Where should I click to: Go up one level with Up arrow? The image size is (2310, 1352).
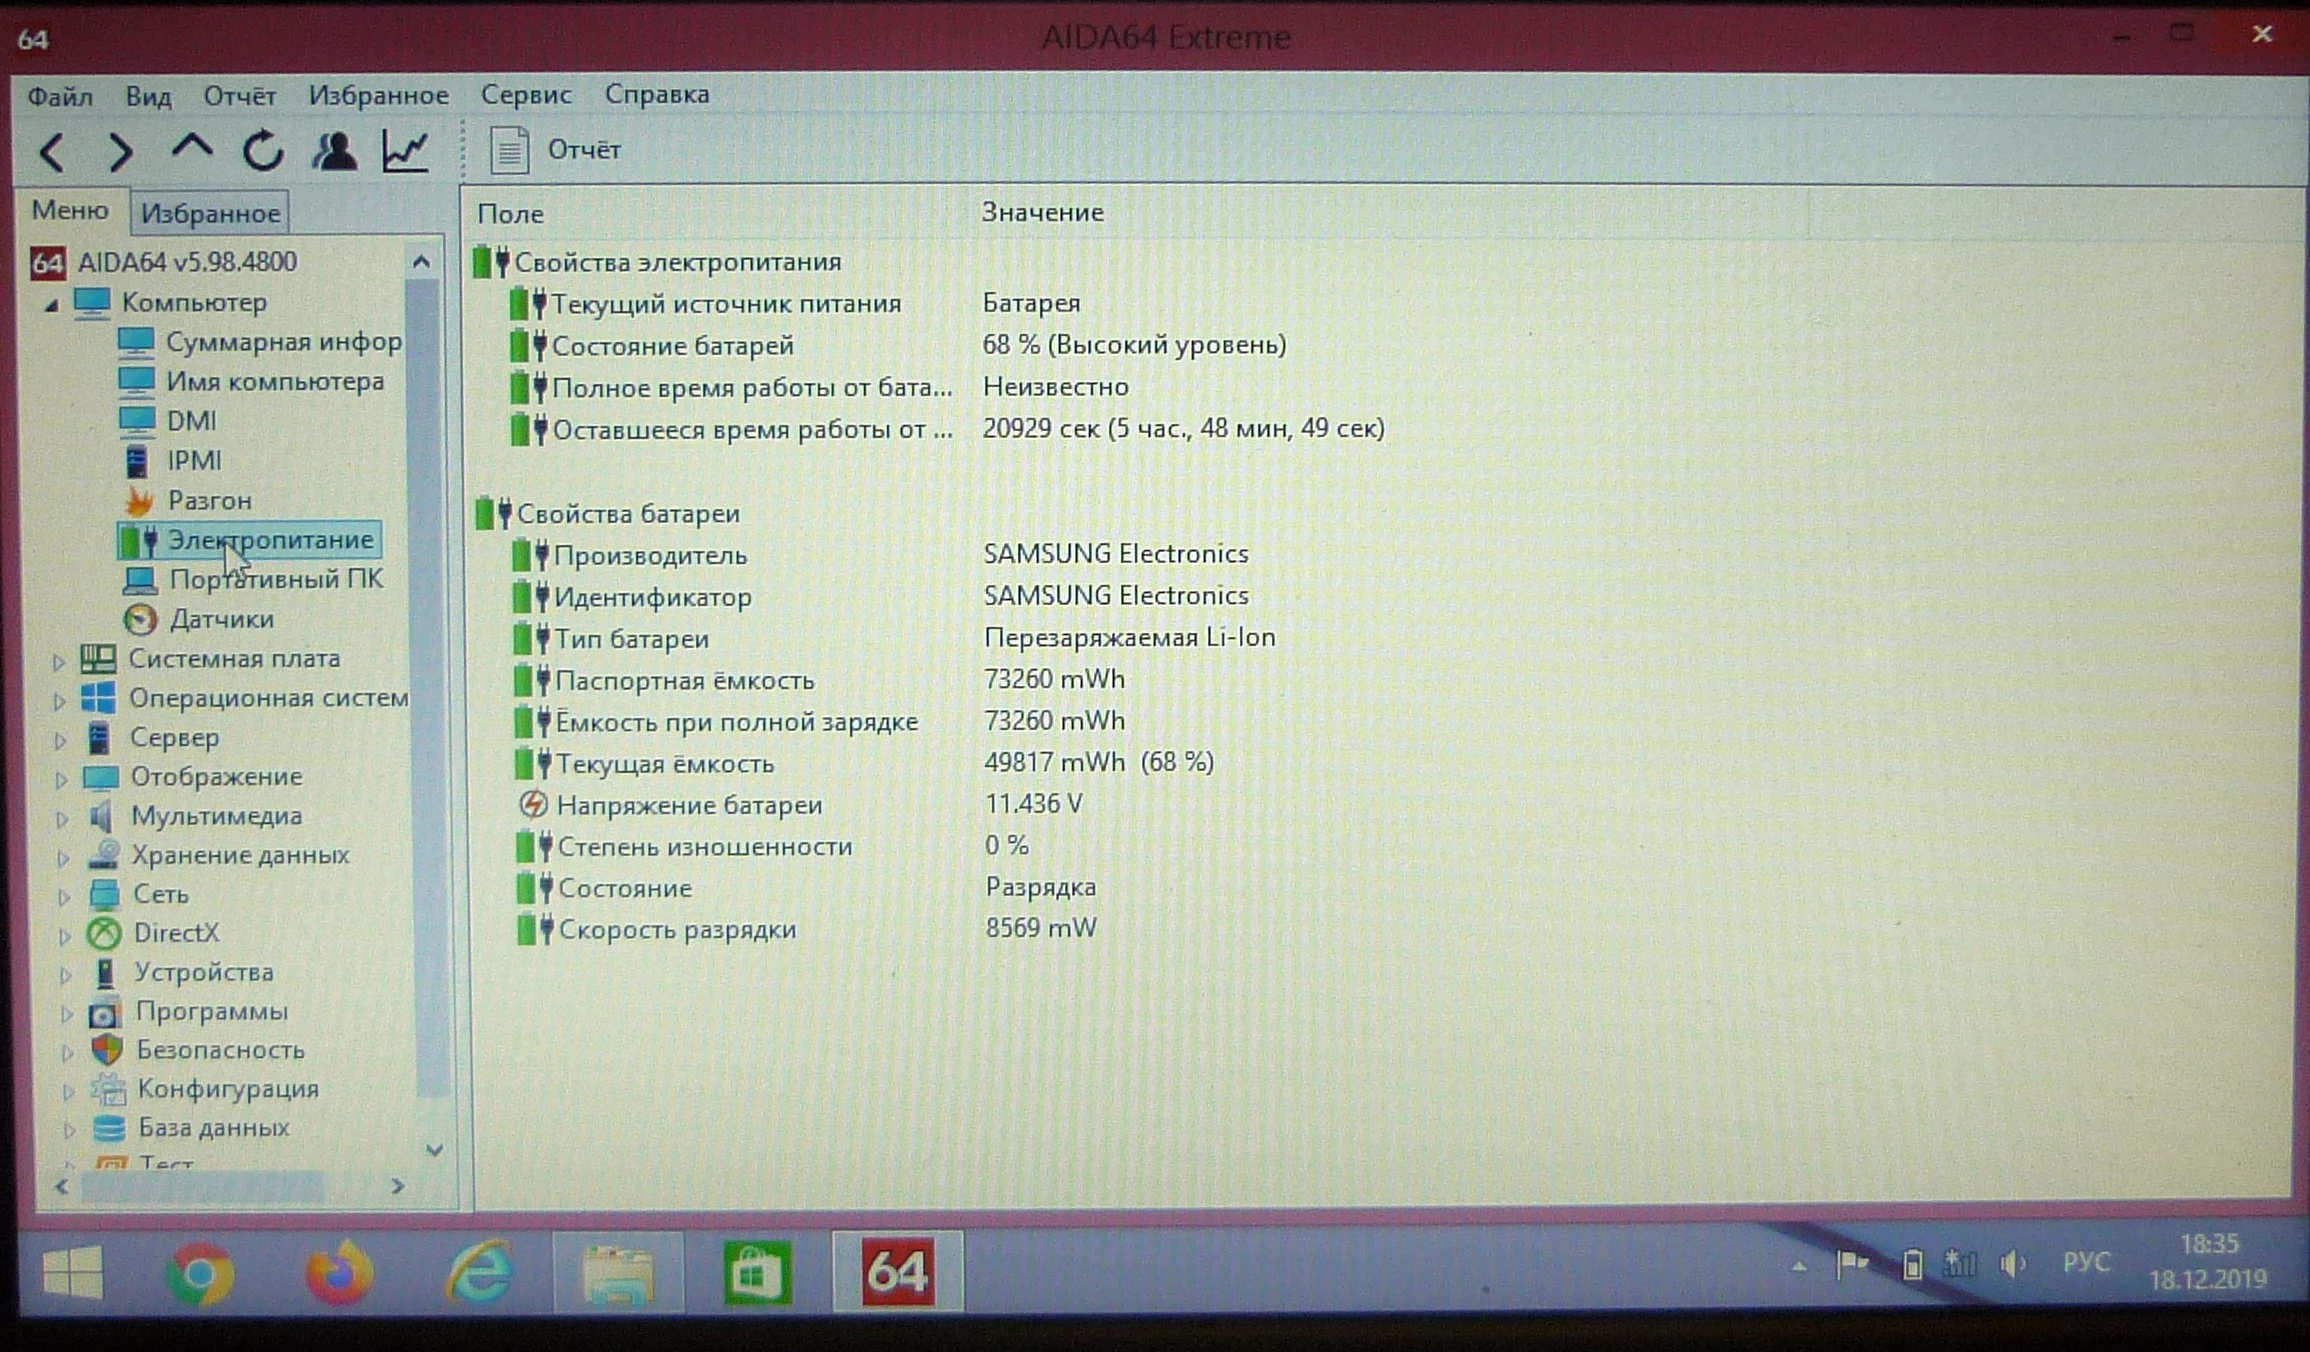[x=191, y=150]
